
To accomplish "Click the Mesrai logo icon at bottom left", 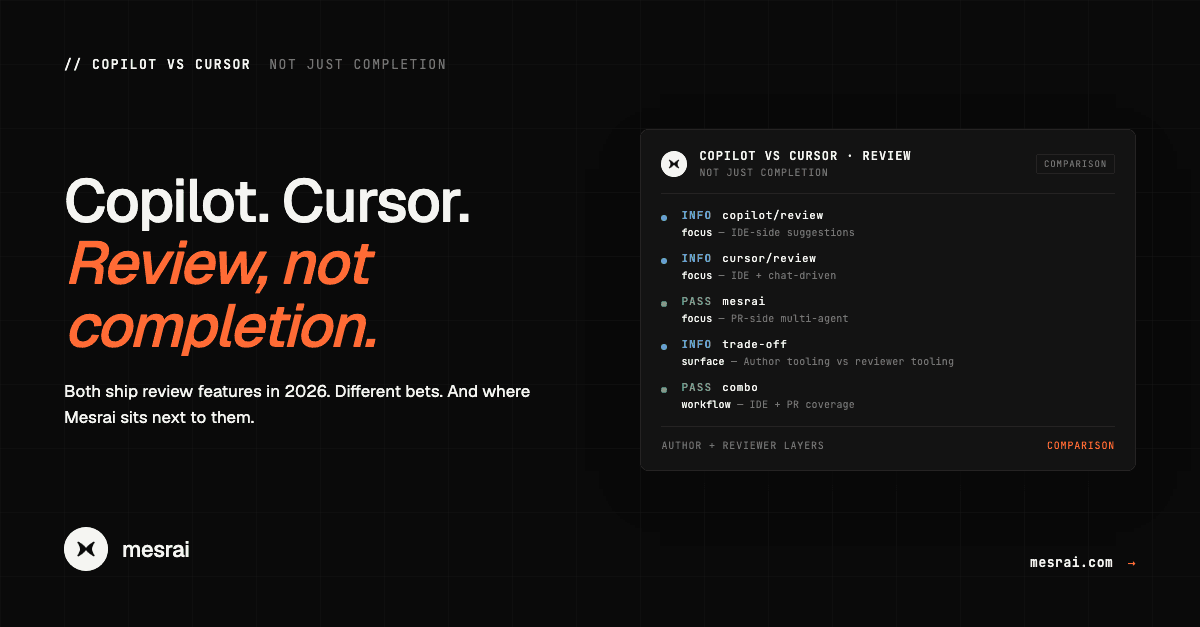I will click(86, 549).
